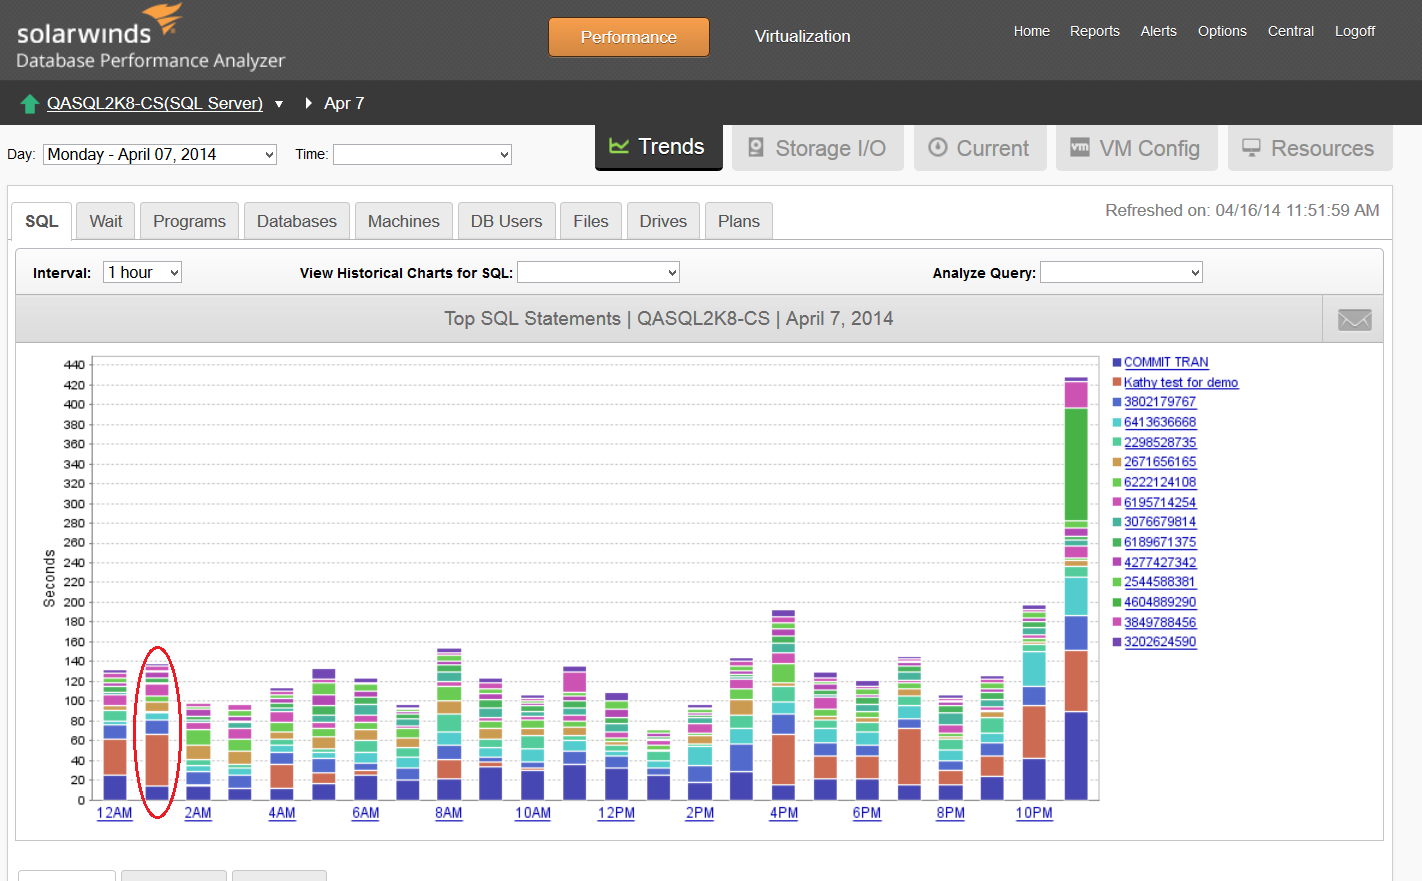
Task: Click the breadcrumb arrow before Apr 7
Action: (309, 103)
